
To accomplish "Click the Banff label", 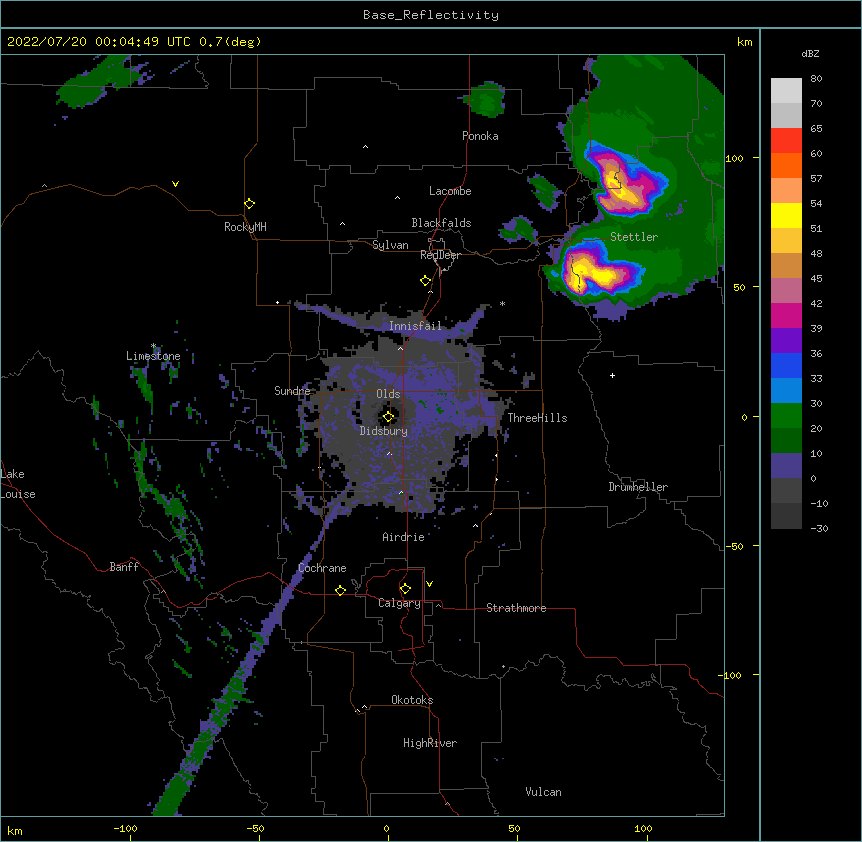I will [x=124, y=567].
